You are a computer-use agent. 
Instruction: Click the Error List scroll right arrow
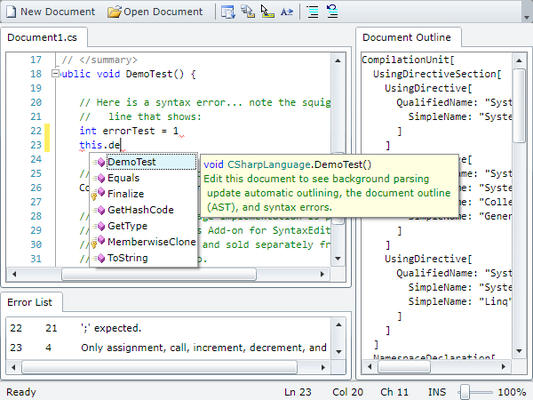pos(323,367)
